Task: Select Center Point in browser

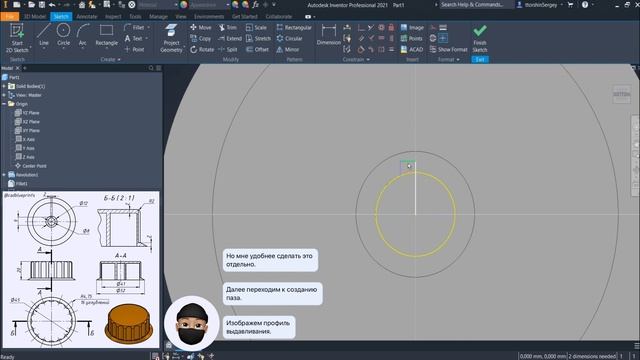Action: [x=31, y=166]
